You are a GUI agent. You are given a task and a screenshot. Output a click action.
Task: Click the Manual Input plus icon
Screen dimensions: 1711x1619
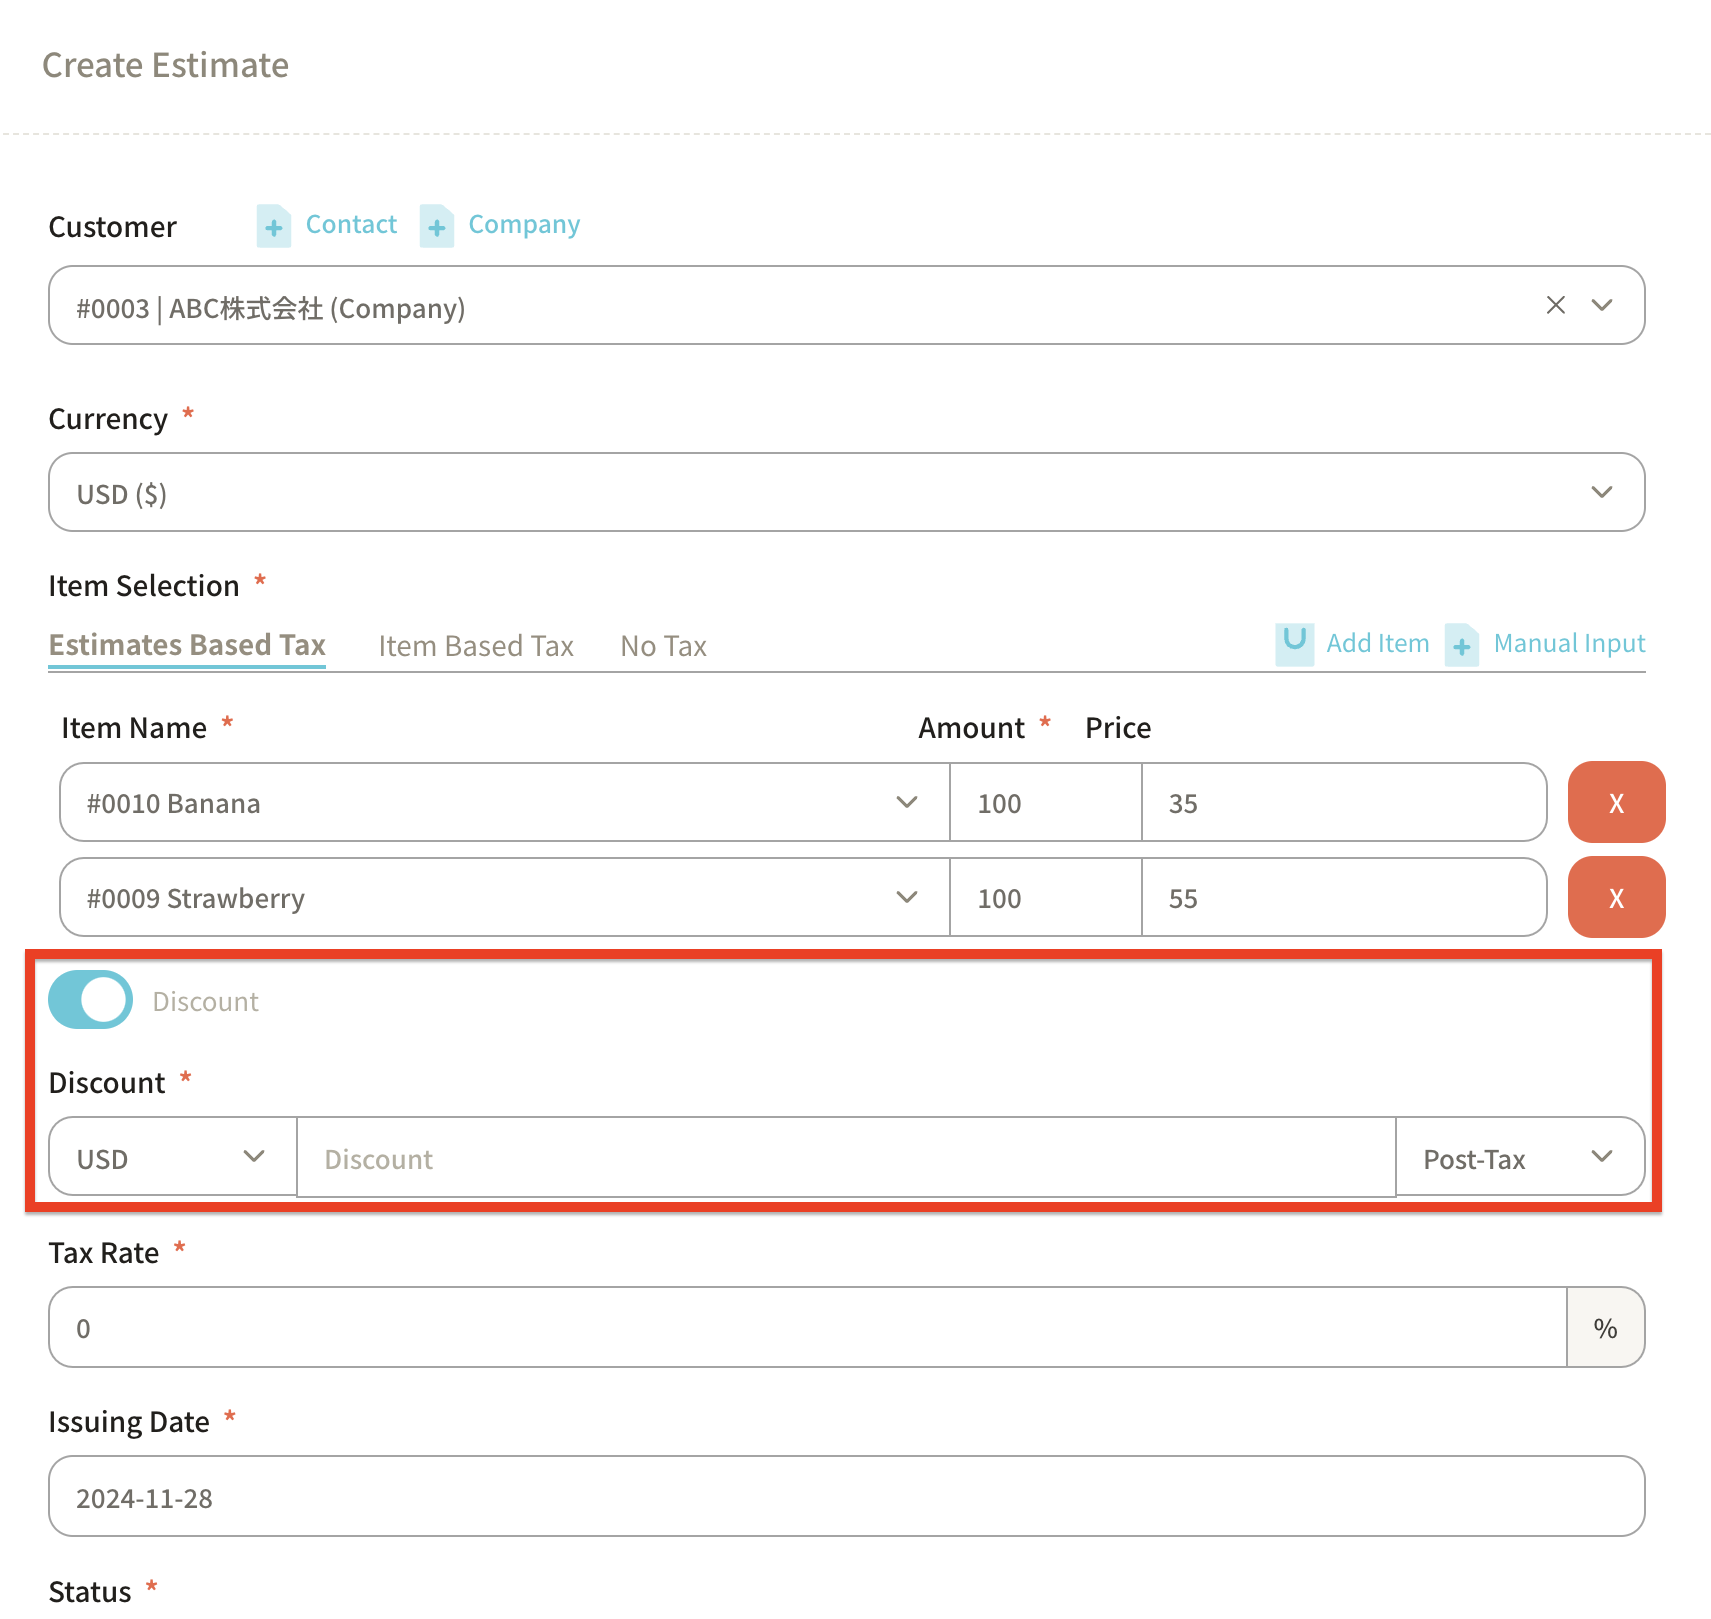tap(1461, 645)
